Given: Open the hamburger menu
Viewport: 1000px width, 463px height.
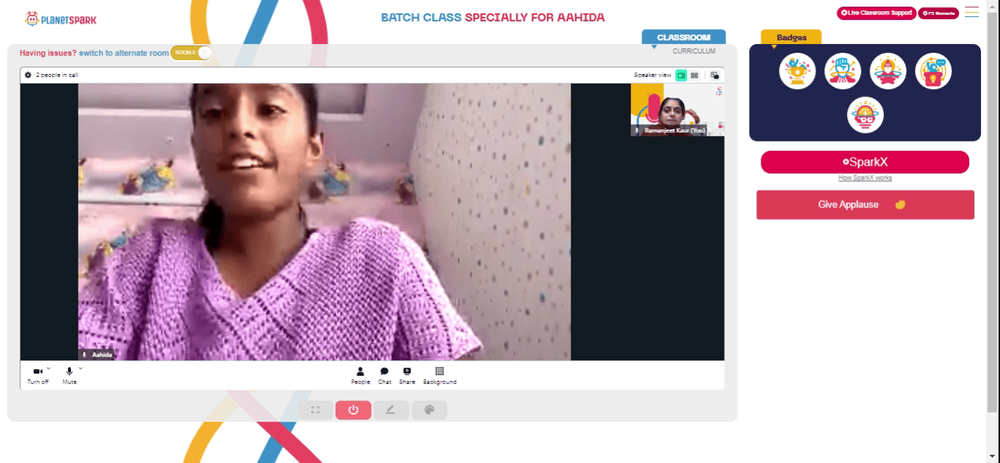Looking at the screenshot, I should click(971, 12).
